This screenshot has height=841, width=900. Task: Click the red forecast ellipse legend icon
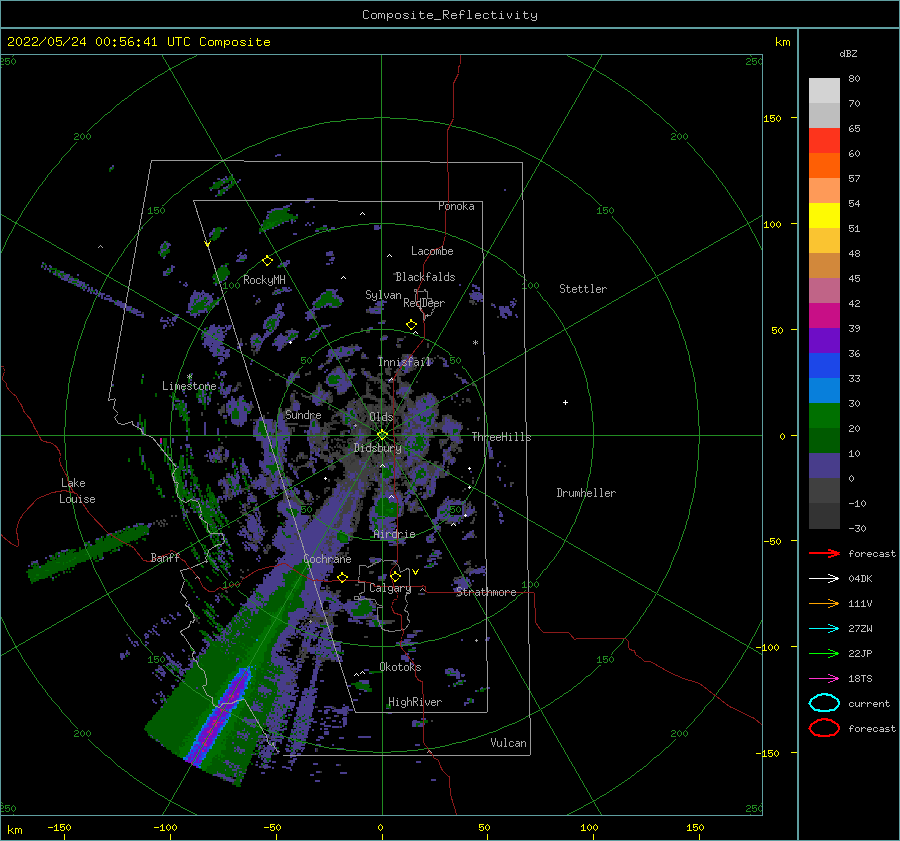[824, 728]
